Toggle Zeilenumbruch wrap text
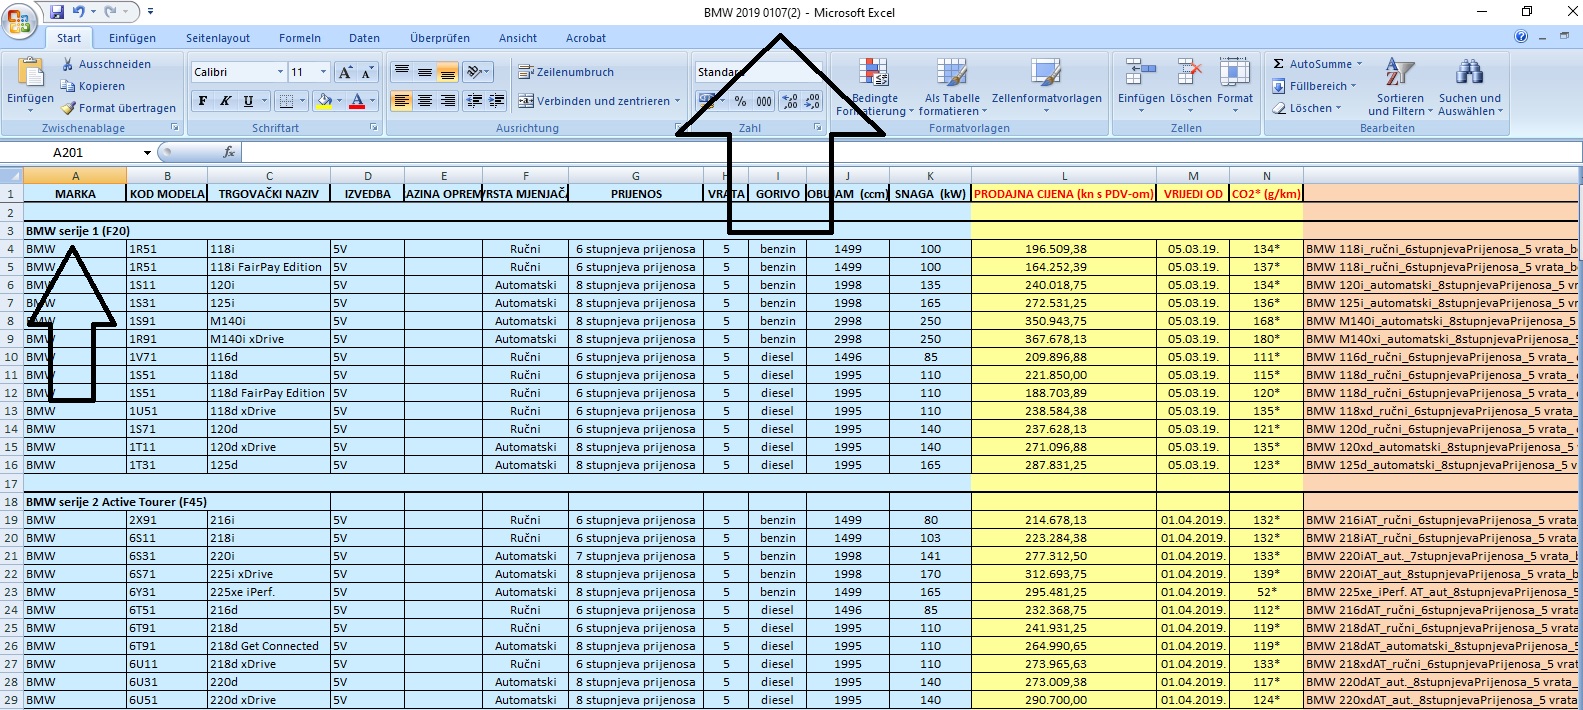1583x710 pixels. pyautogui.click(x=566, y=72)
